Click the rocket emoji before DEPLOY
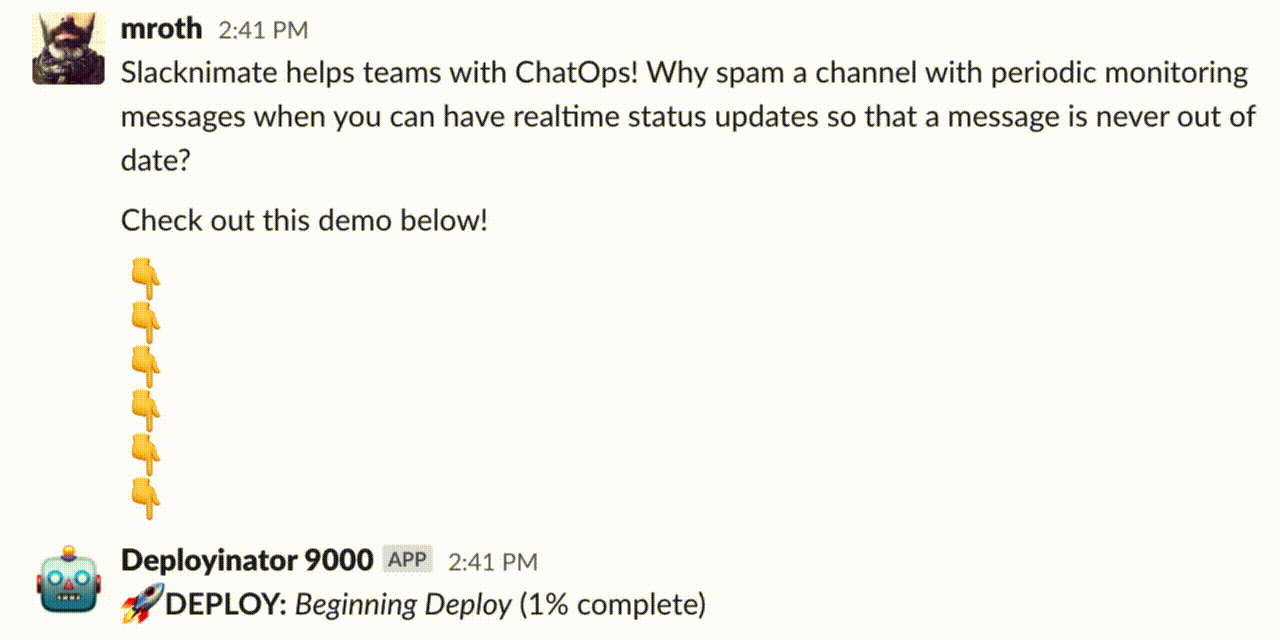The image size is (1280, 640). pyautogui.click(x=141, y=605)
